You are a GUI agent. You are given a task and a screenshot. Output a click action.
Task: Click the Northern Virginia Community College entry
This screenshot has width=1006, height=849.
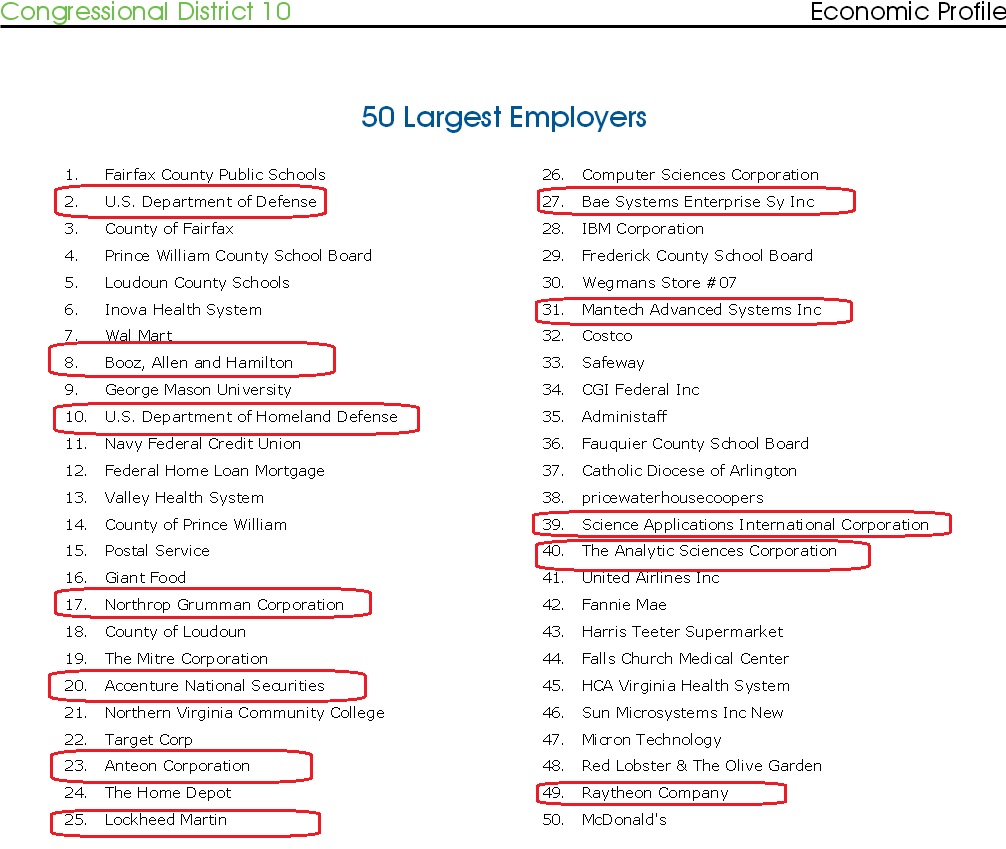tap(244, 713)
